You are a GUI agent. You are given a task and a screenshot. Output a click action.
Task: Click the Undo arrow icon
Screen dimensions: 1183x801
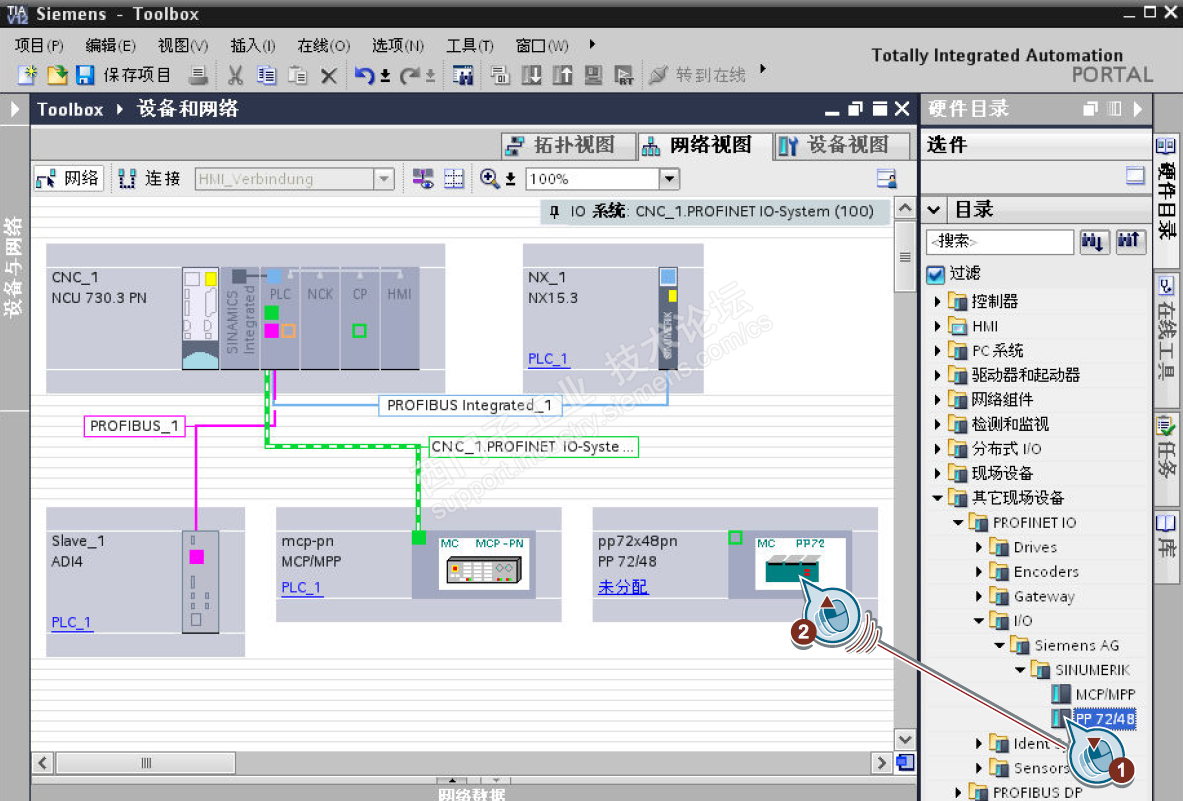click(x=364, y=75)
